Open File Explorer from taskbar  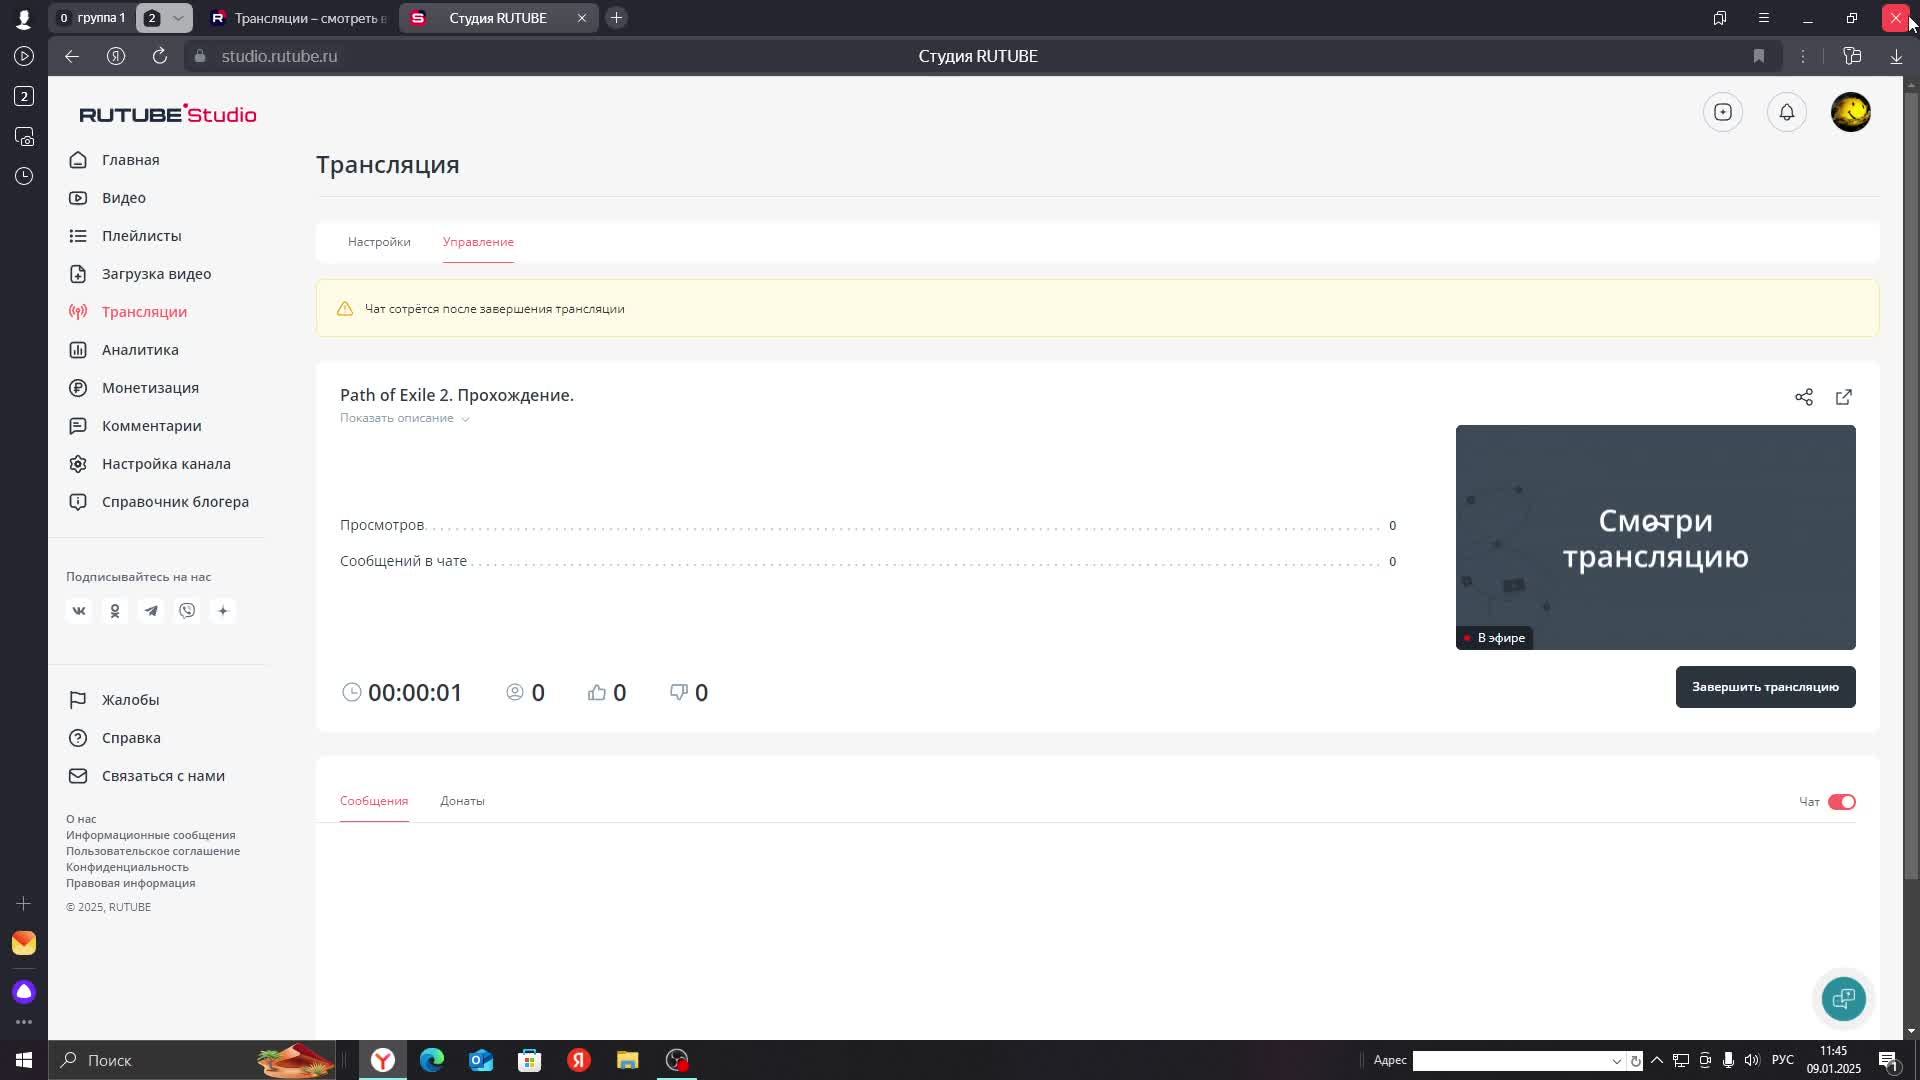628,1060
